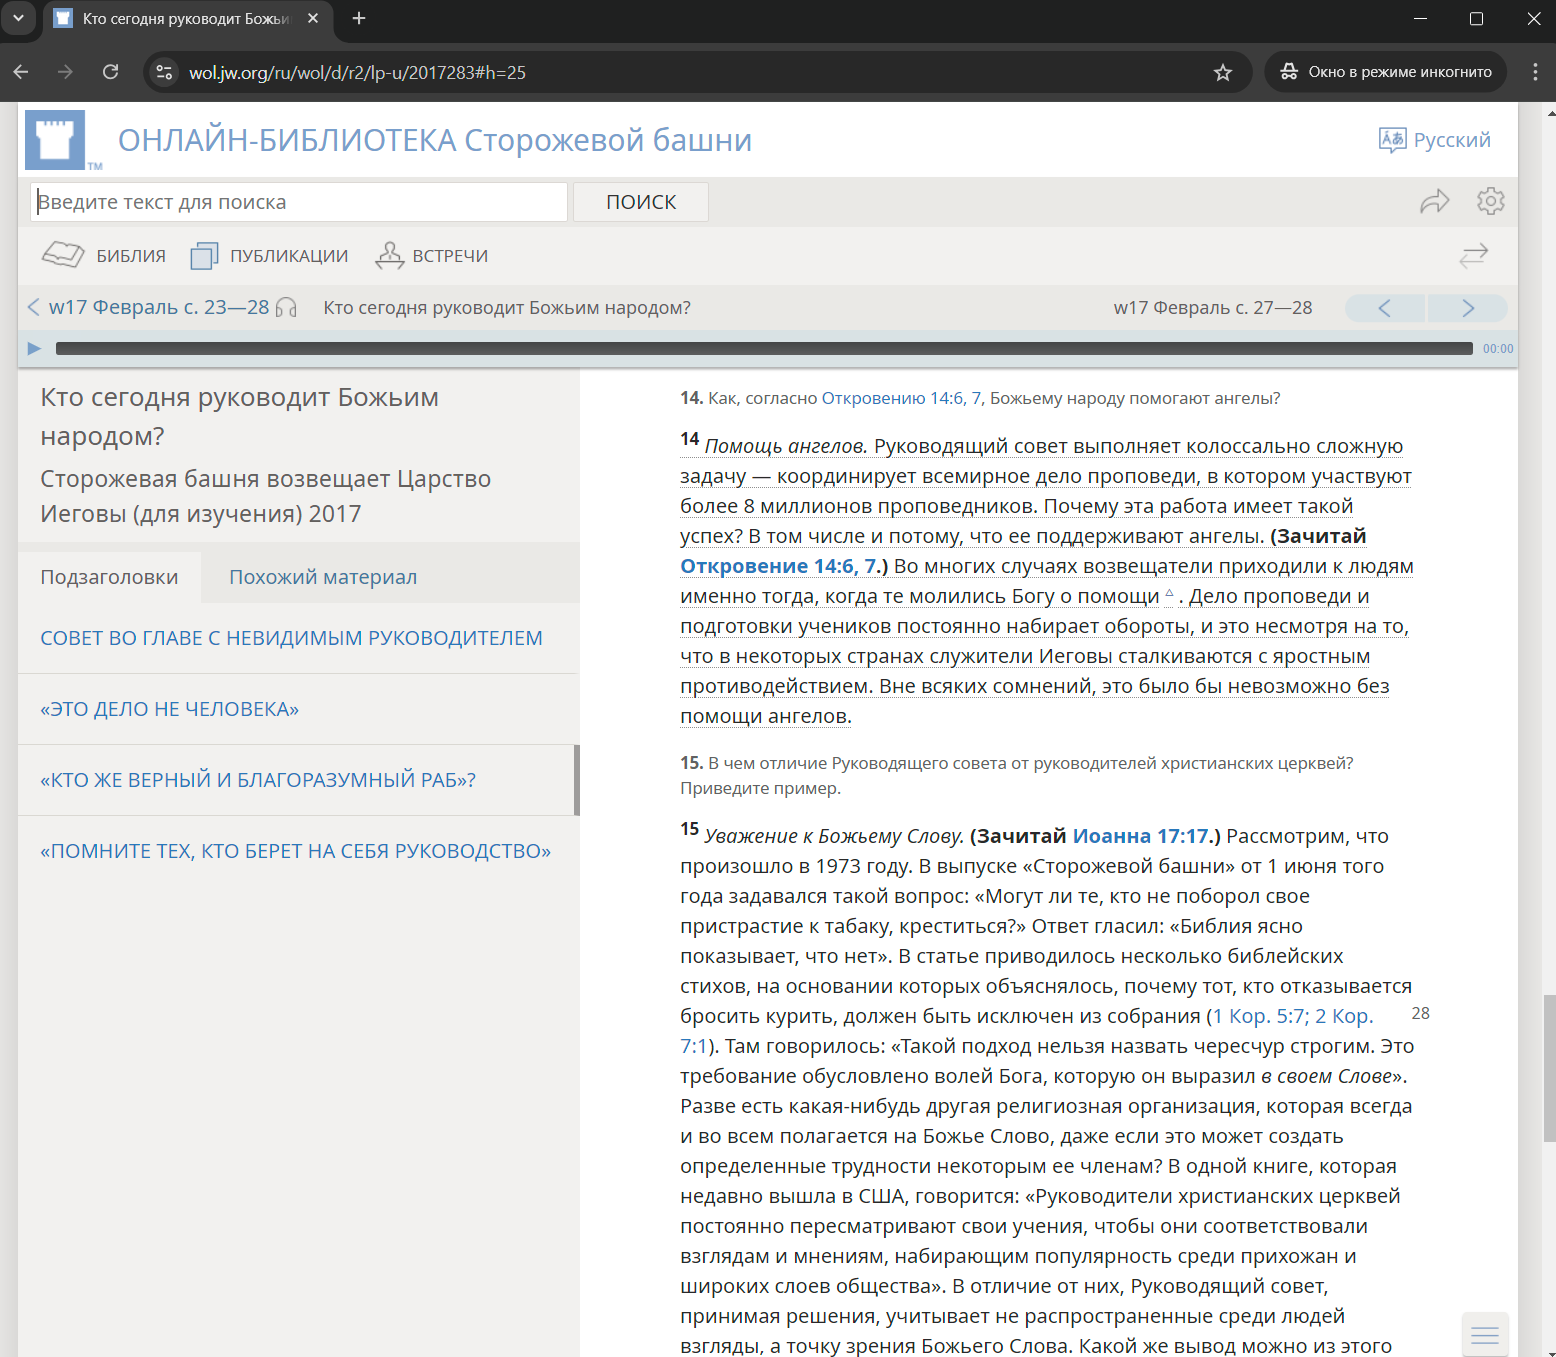Open the Иоанна 17:17 scripture link
The image size is (1556, 1357).
(1140, 836)
